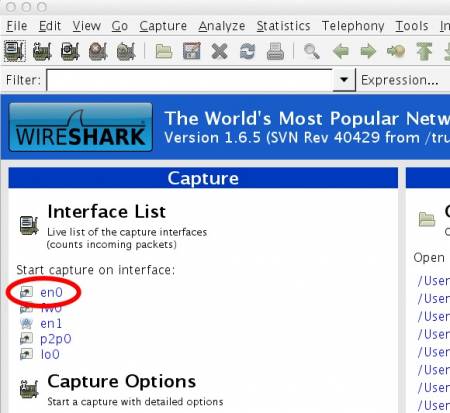The image size is (450, 413).
Task: Print packets using the printer icon
Action: [275, 52]
